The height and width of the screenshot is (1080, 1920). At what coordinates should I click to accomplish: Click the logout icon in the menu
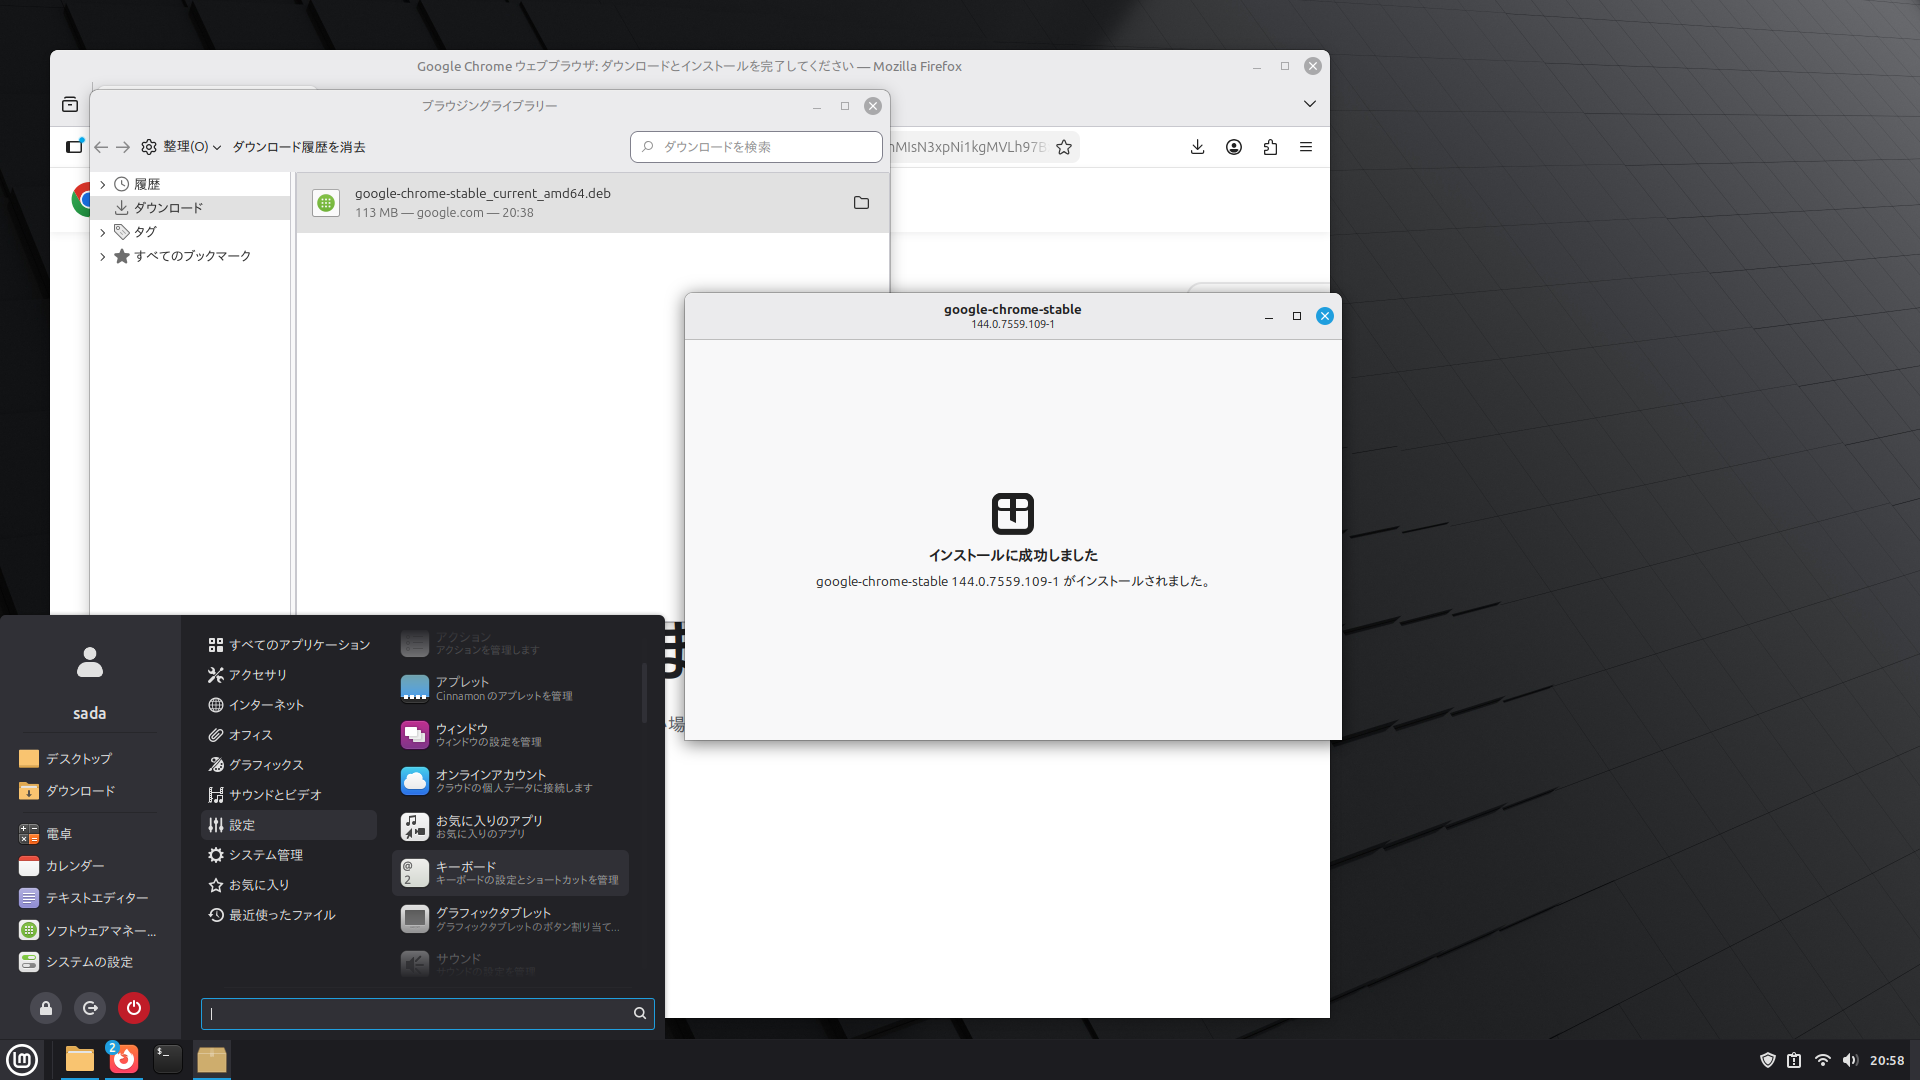point(90,1008)
